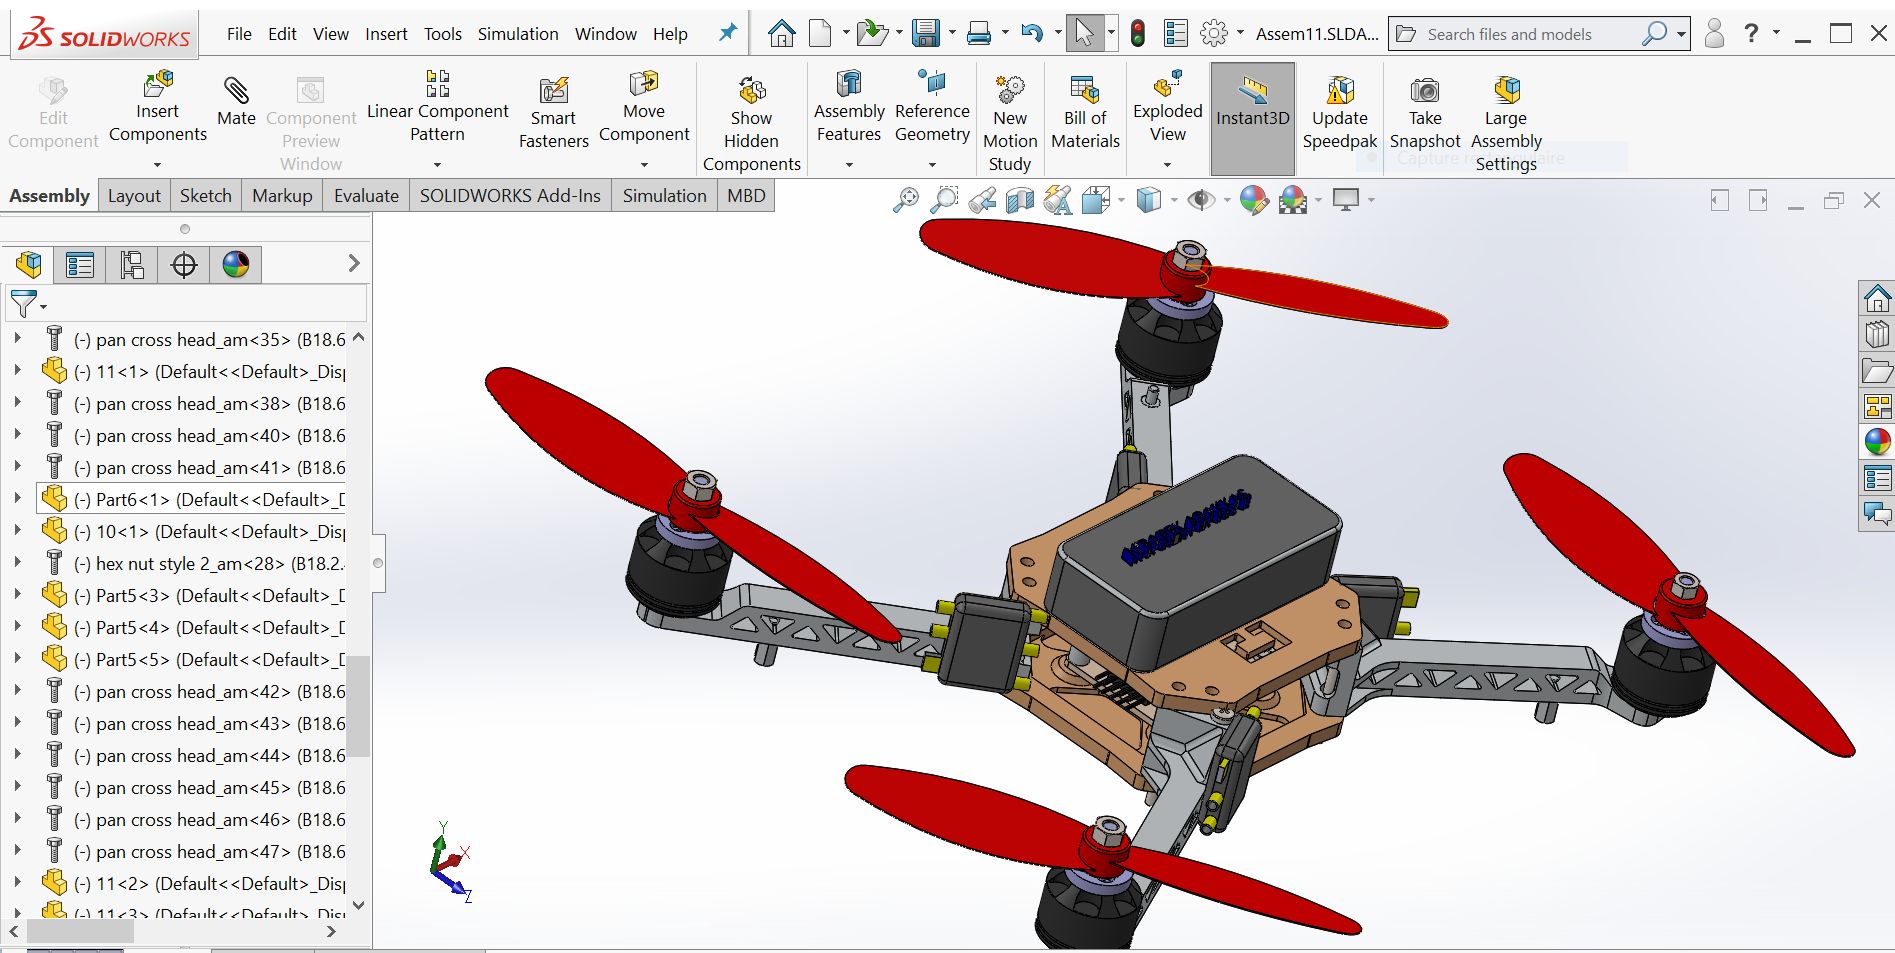The width and height of the screenshot is (1895, 953).
Task: Open the Simulation menu
Action: [518, 34]
